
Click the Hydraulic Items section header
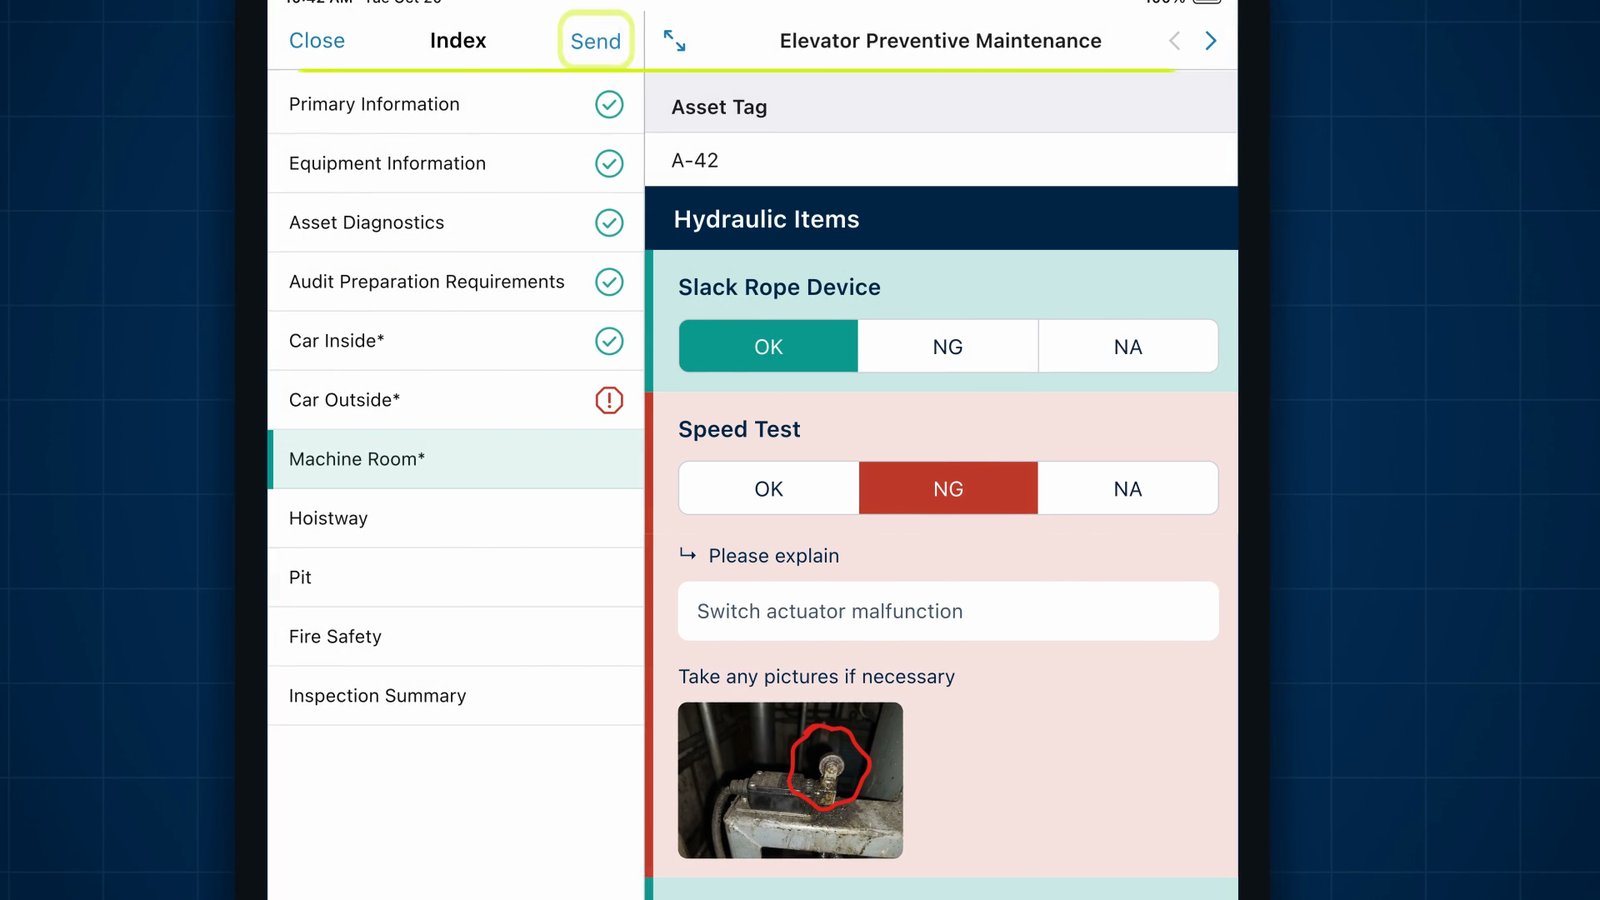point(941,219)
